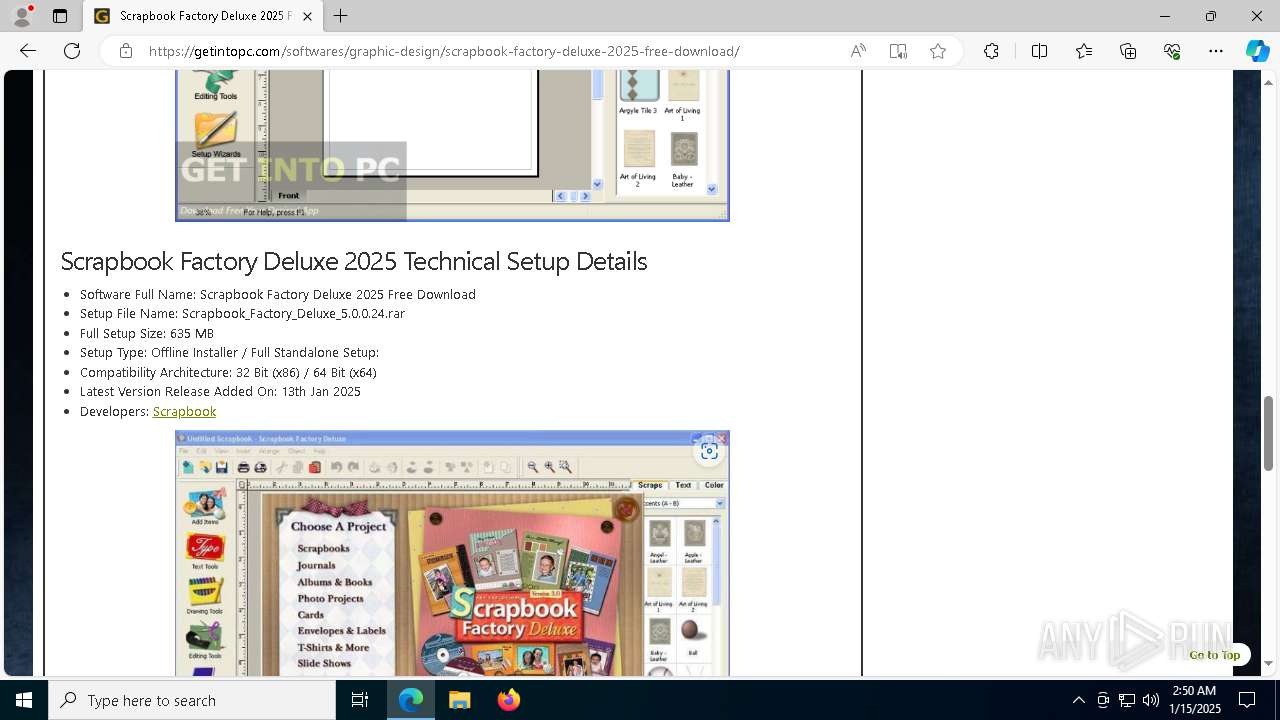Screen dimensions: 1280x720
Task: Open Immersive Reader icon in address bar
Action: click(x=898, y=51)
